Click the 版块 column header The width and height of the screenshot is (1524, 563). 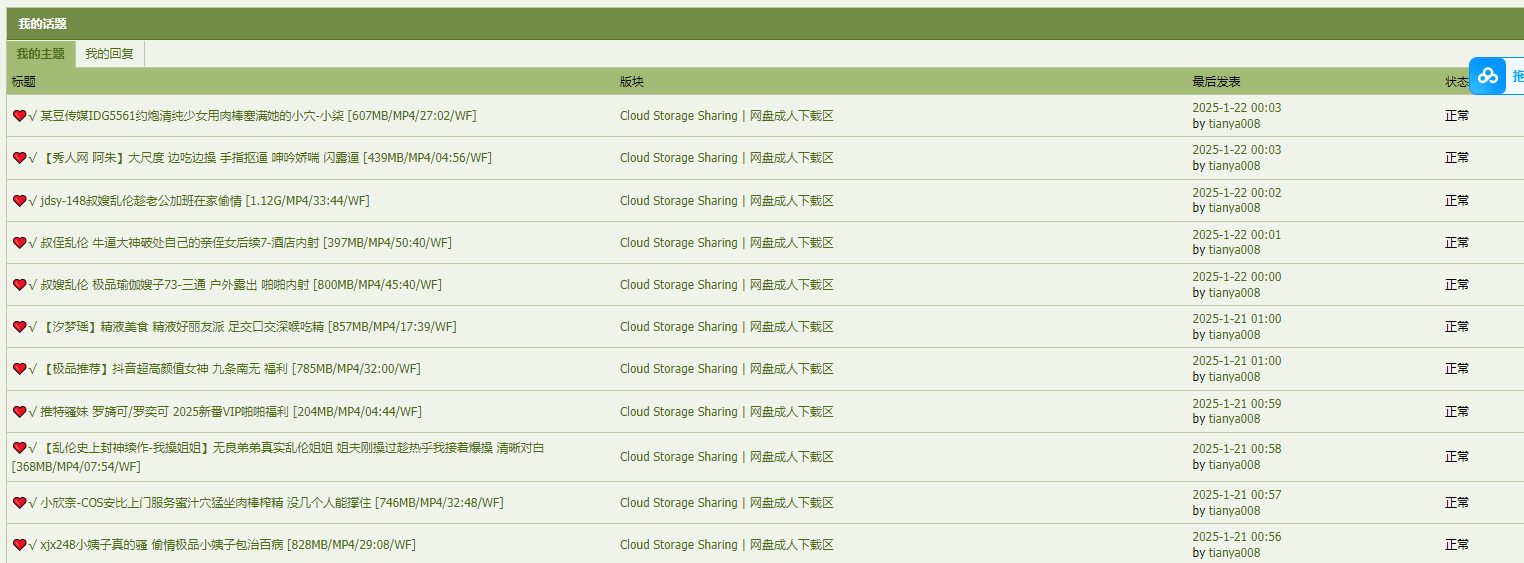(x=632, y=82)
